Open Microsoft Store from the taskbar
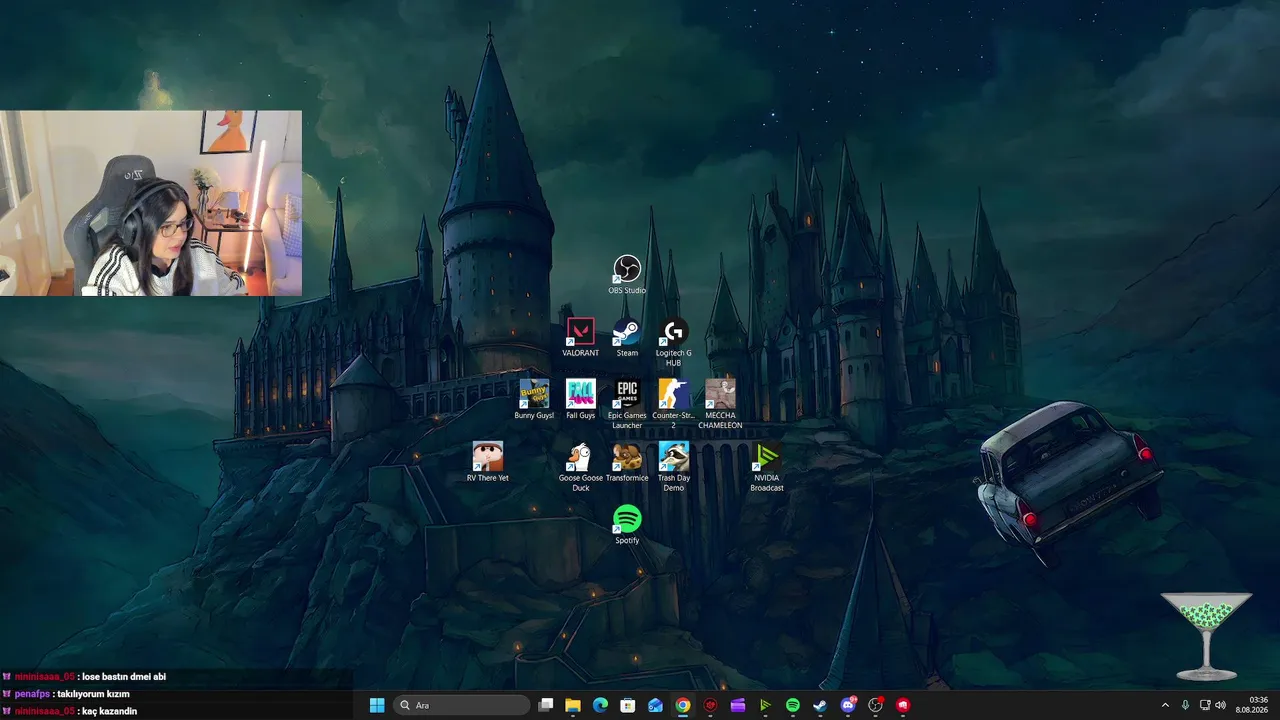The width and height of the screenshot is (1280, 720). coord(628,705)
